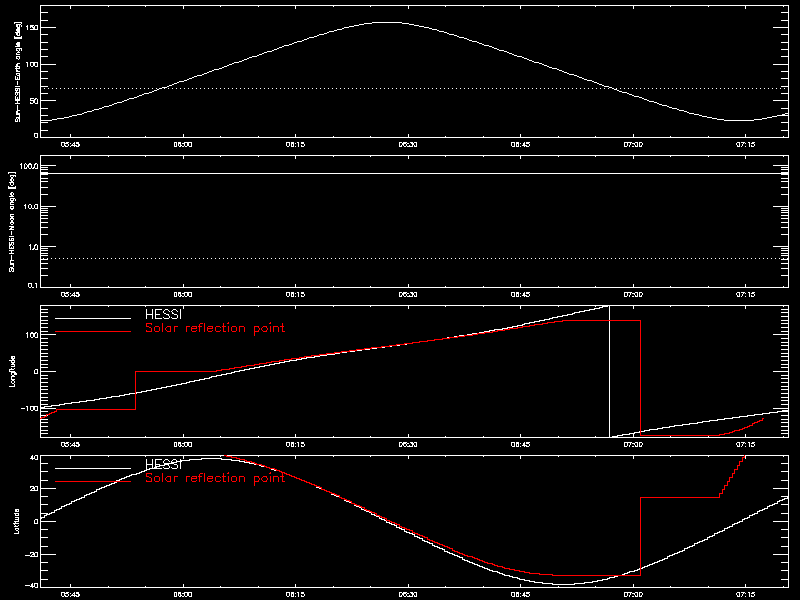Click the "Sun-HESSI-Earth angle [deg]" axis label

(x=17, y=71)
